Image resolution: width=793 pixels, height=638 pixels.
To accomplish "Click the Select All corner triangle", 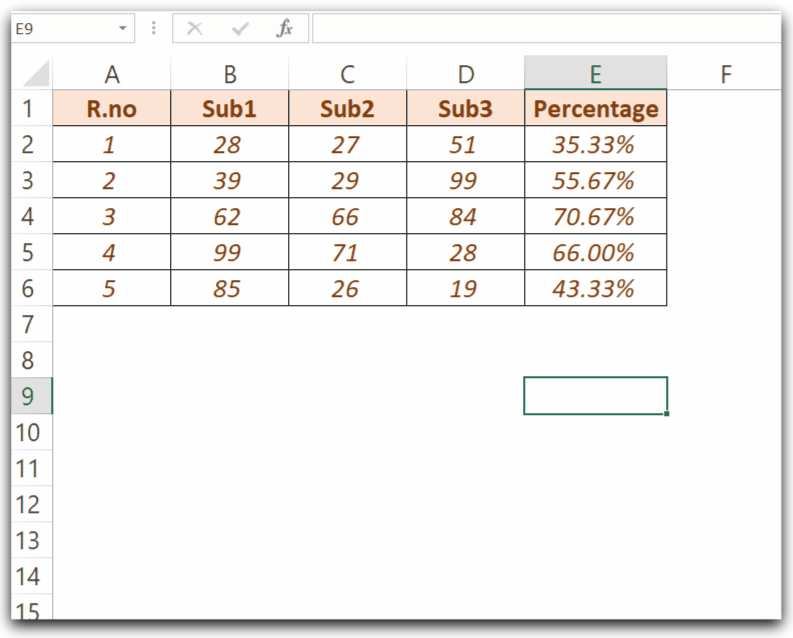I will (x=36, y=73).
